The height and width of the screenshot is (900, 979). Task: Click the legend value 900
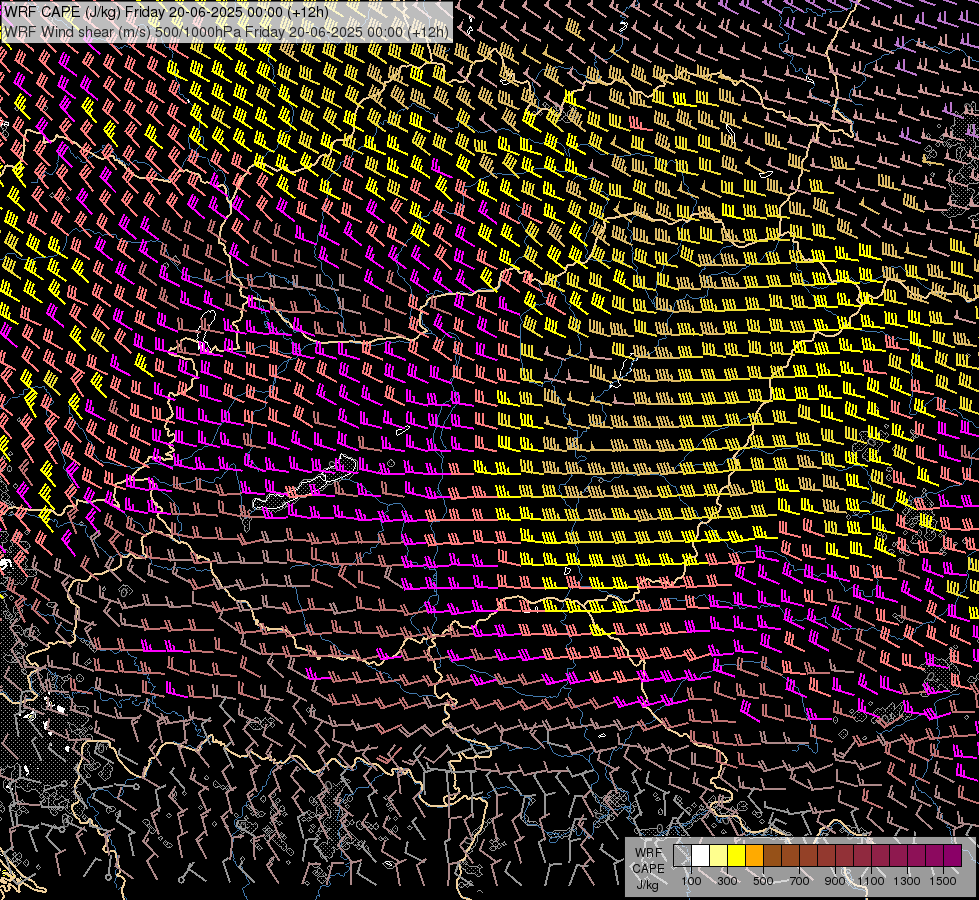[x=835, y=881]
